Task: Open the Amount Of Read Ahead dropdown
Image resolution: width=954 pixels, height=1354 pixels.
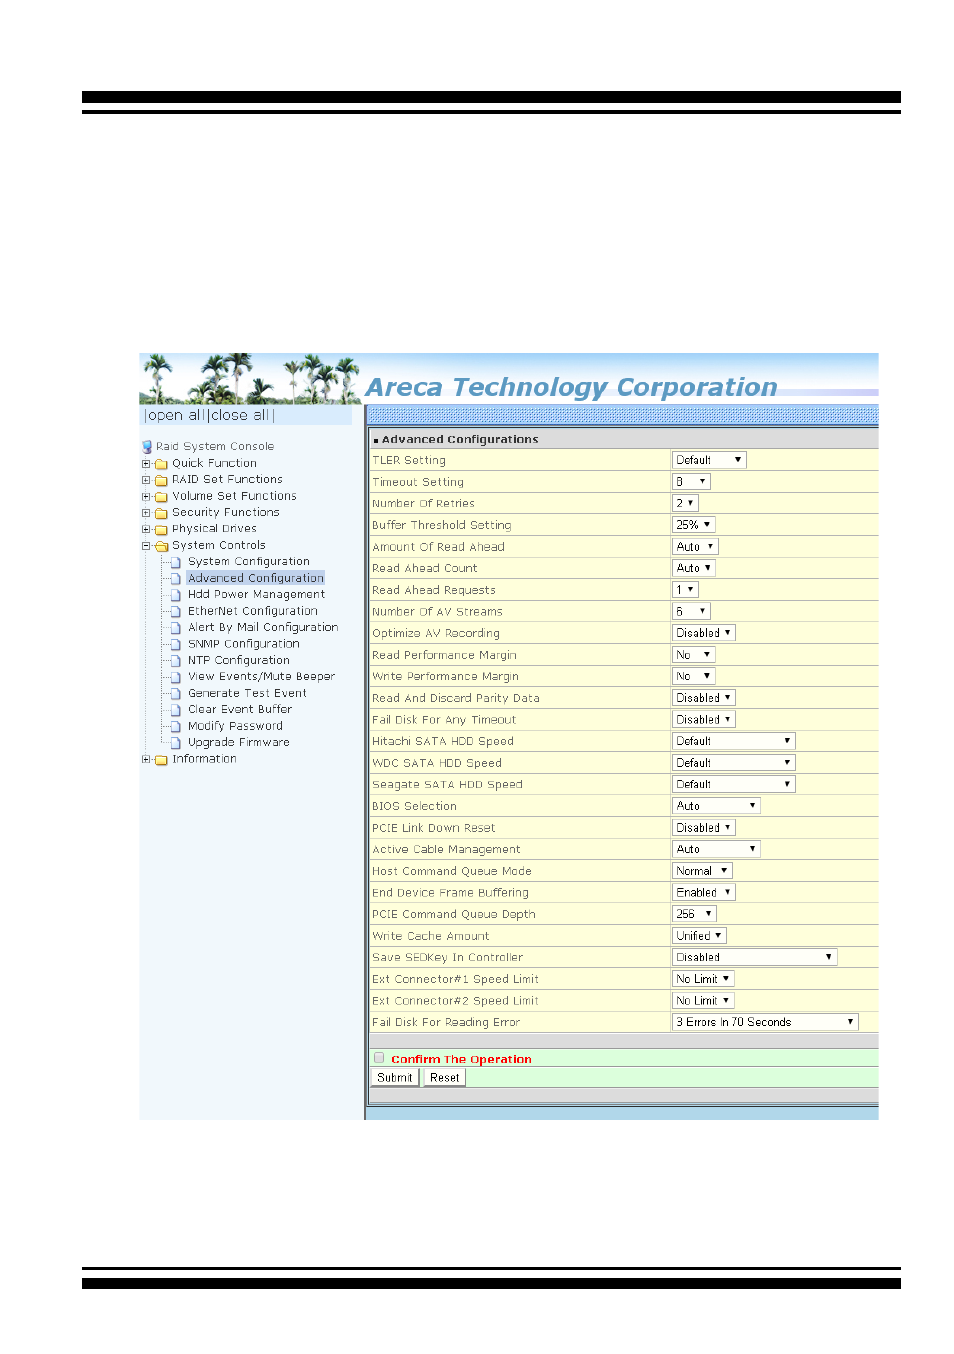Action: click(695, 547)
